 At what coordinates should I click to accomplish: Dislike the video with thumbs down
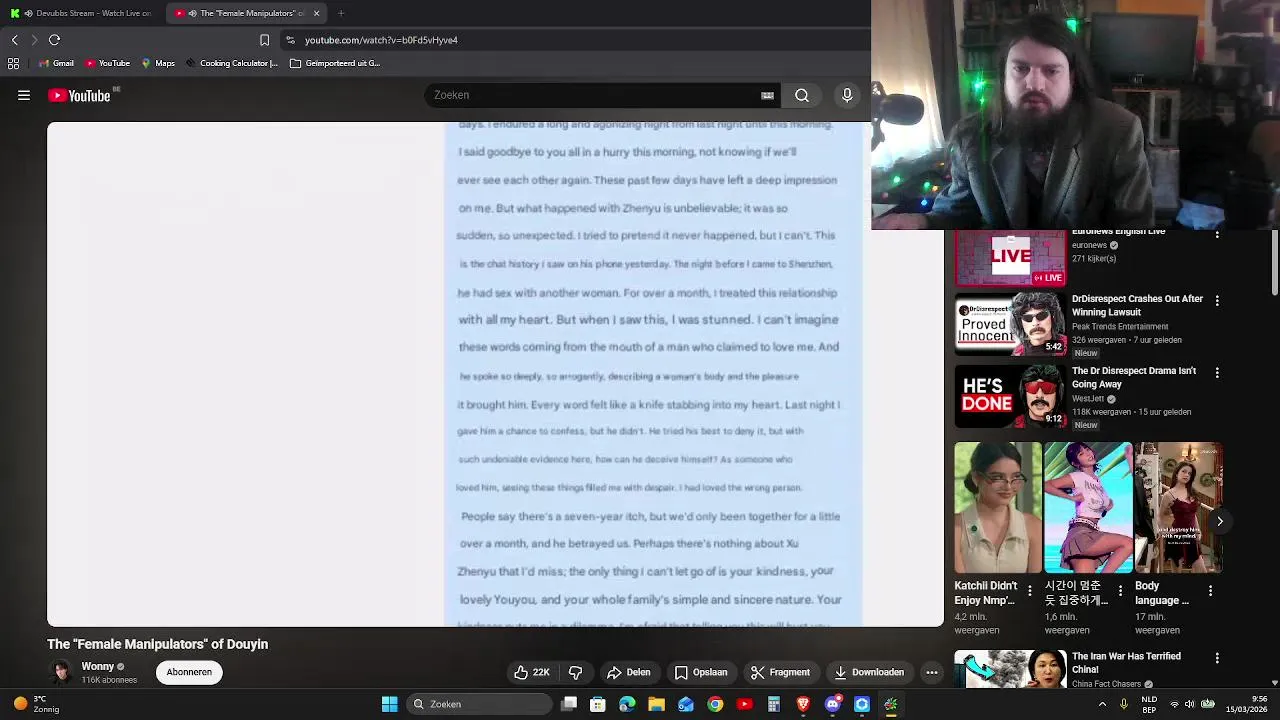pos(575,672)
